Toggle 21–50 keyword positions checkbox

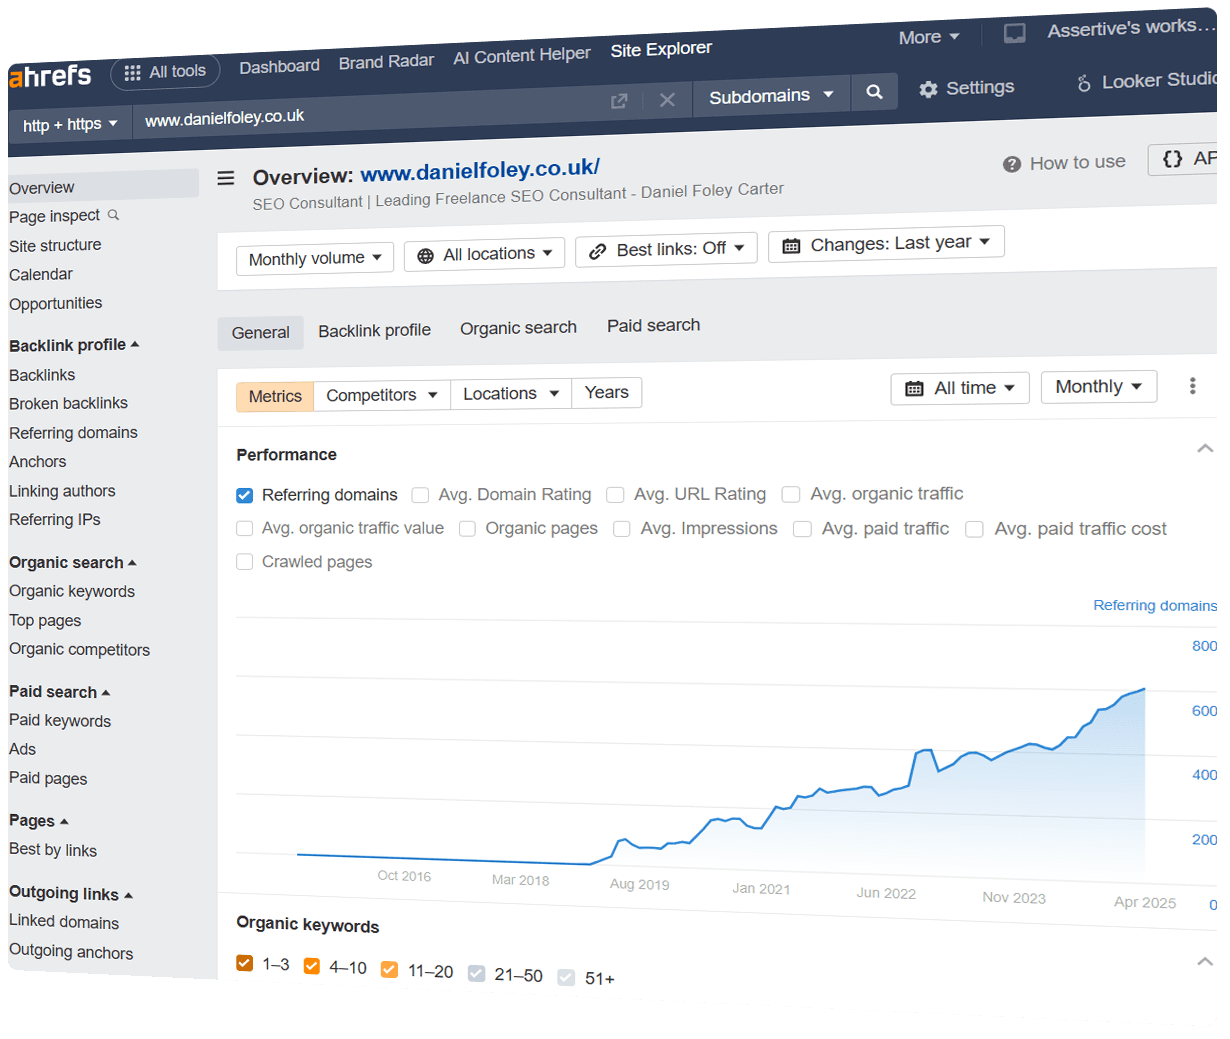476,974
